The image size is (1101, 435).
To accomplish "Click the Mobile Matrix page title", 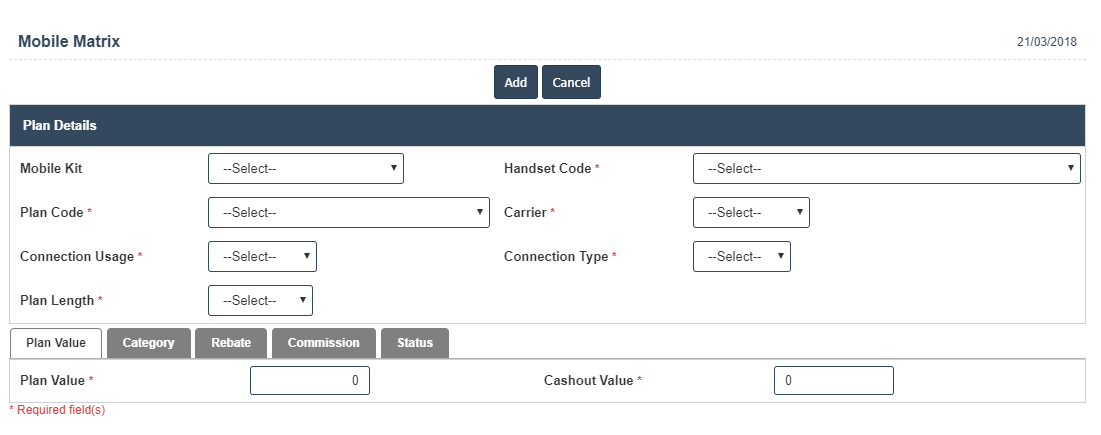I will [x=69, y=41].
